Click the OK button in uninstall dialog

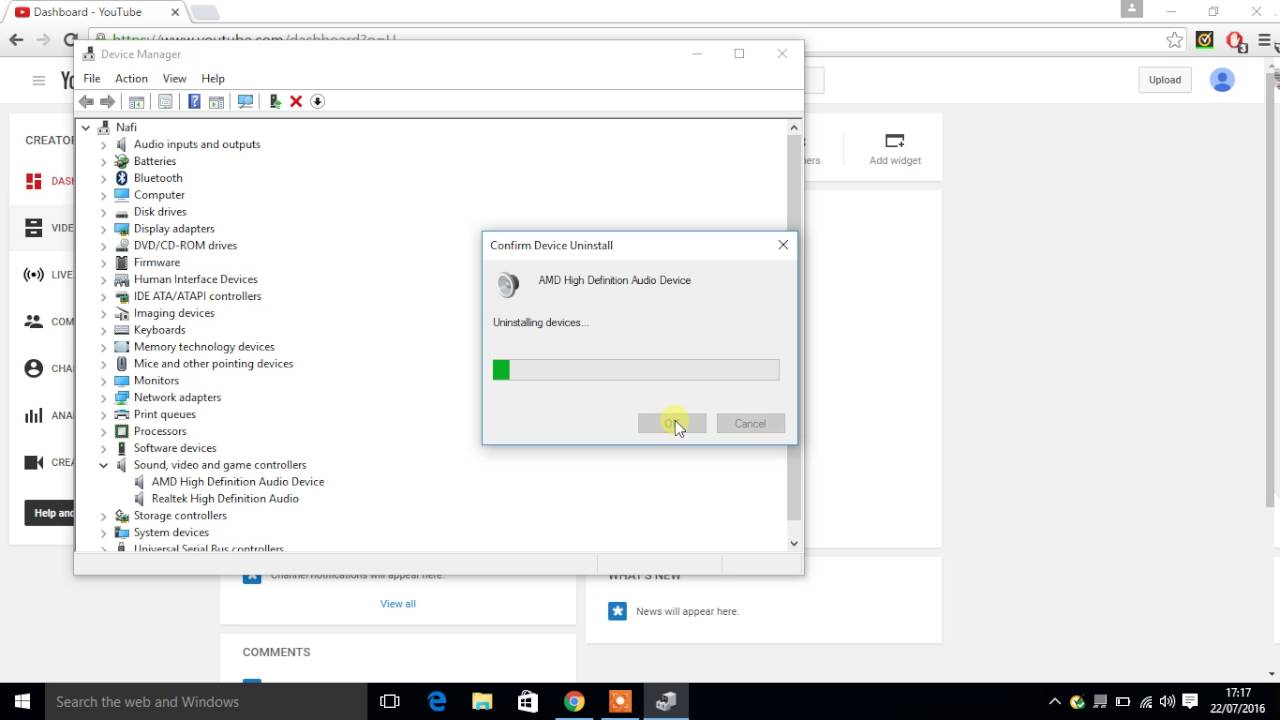point(672,424)
